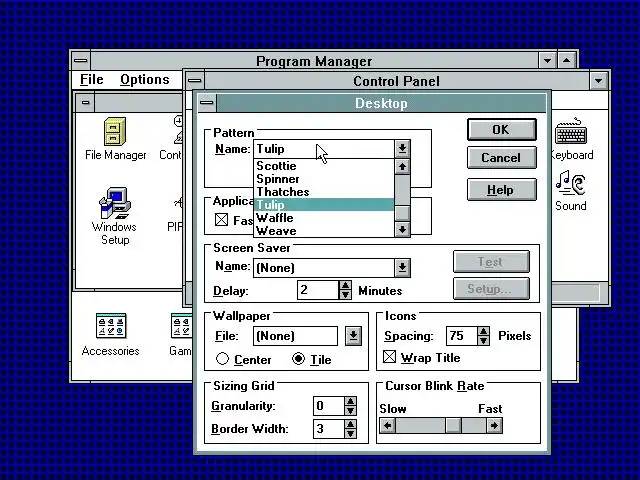
Task: Choose Waffle from the pattern list
Action: tap(324, 218)
